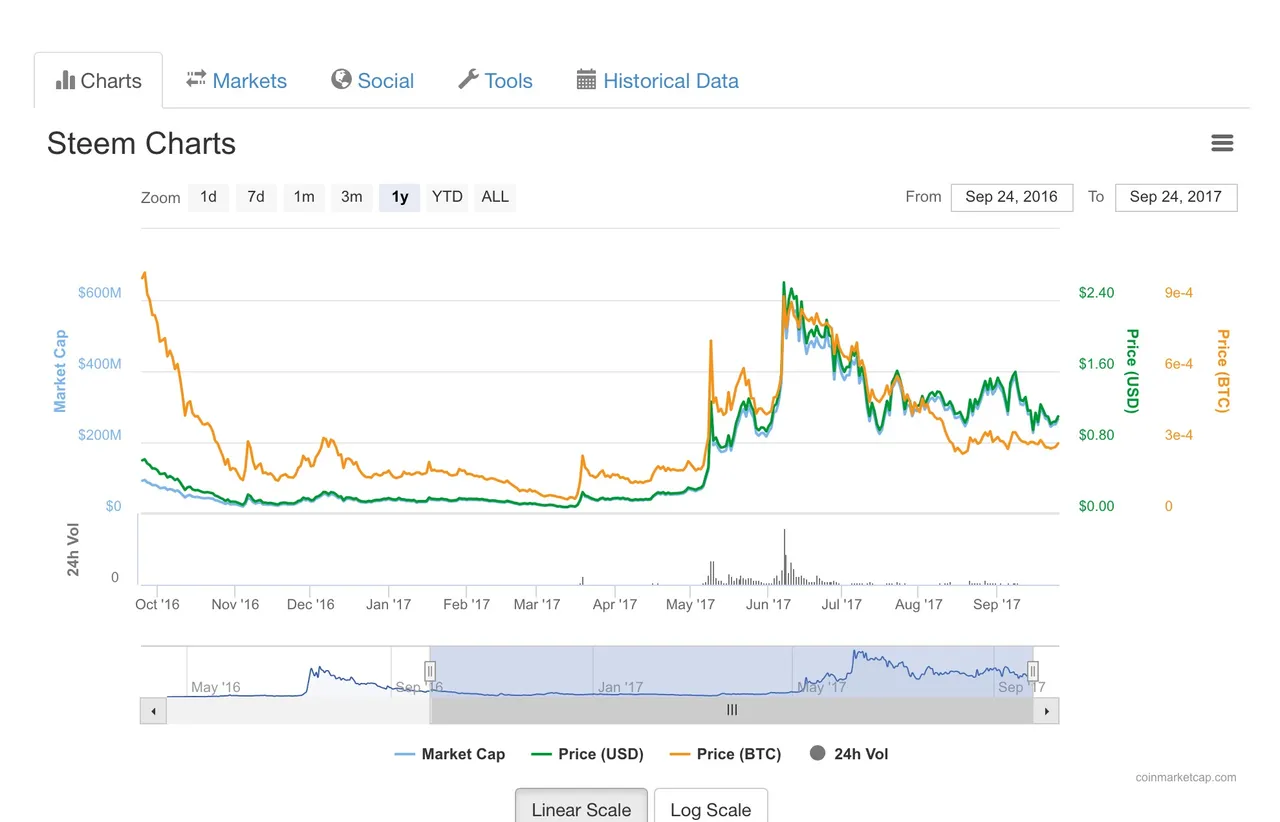Click the navigator left scroll arrow
The image size is (1280, 822).
click(153, 711)
